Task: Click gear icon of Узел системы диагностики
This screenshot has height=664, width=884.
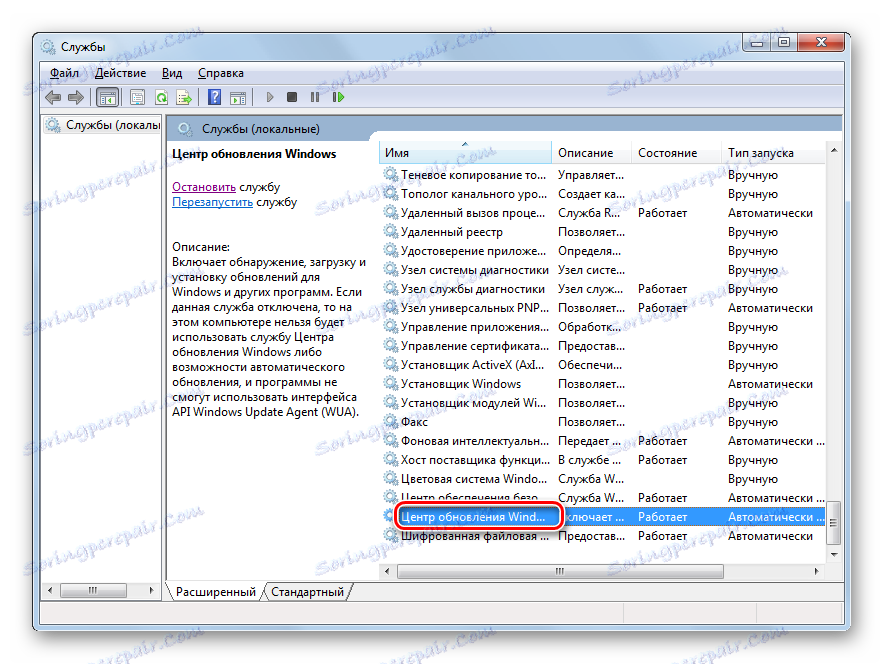Action: pos(391,269)
